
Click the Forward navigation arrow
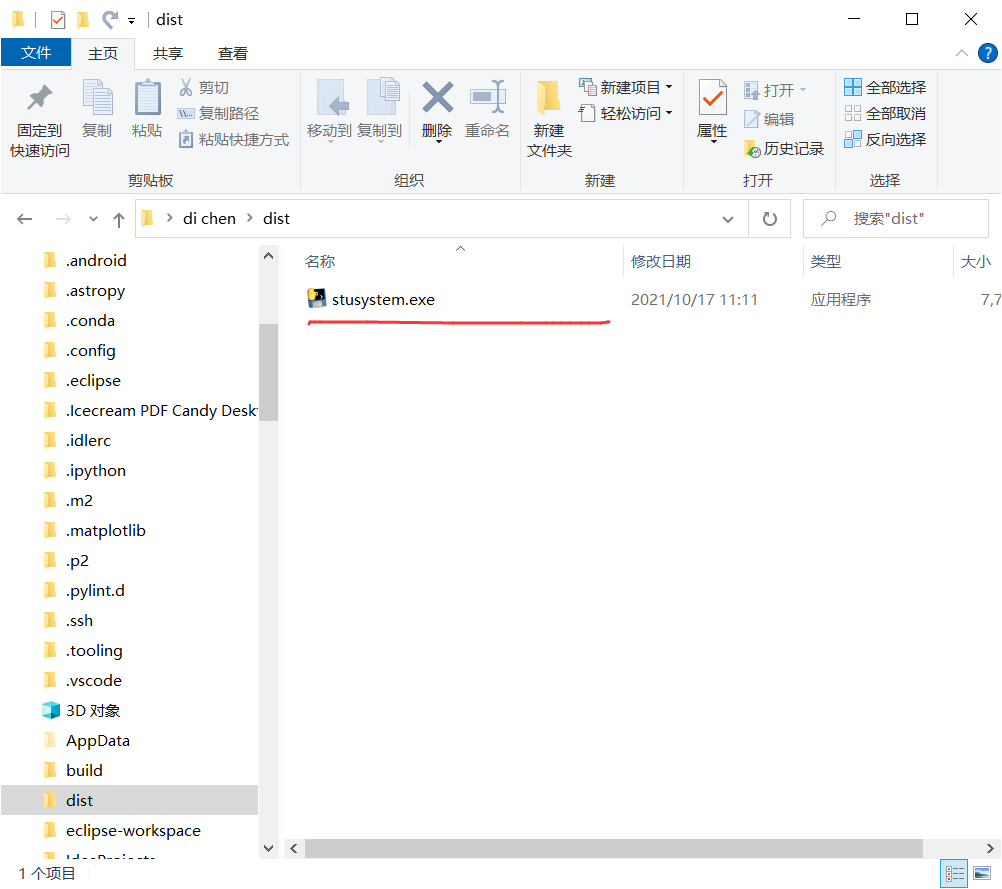point(63,219)
